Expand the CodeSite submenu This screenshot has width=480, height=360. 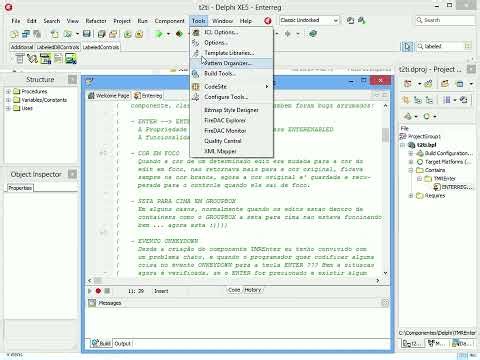(x=232, y=87)
